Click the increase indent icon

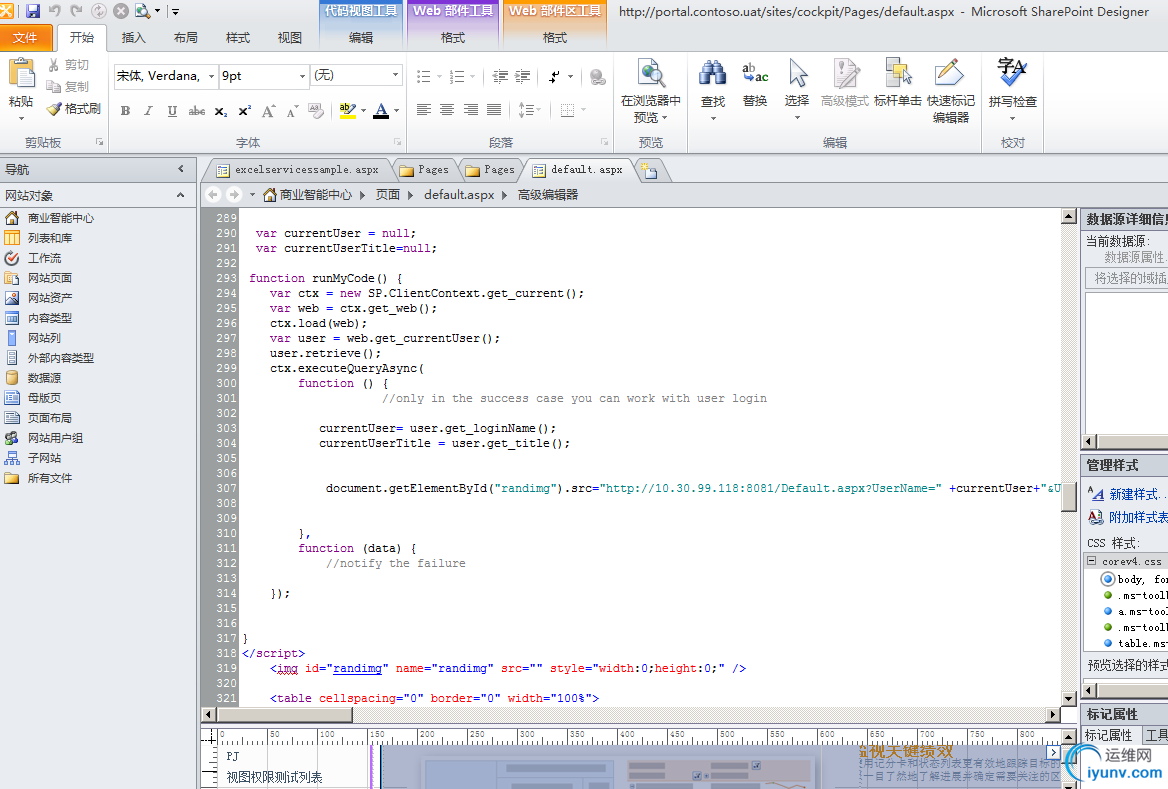coord(523,76)
